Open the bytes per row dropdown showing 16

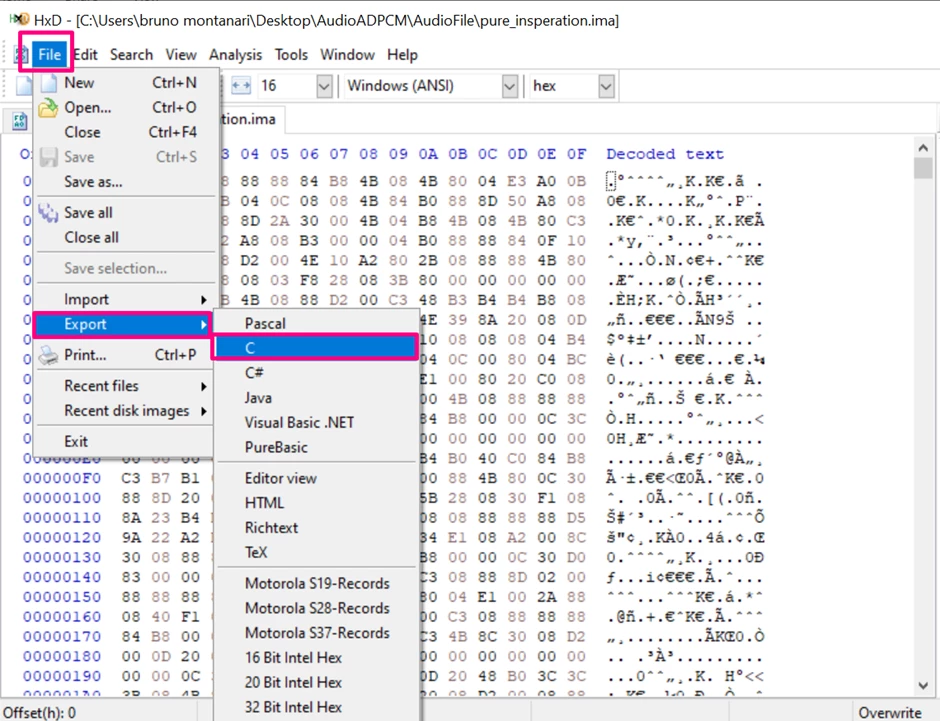tap(324, 86)
